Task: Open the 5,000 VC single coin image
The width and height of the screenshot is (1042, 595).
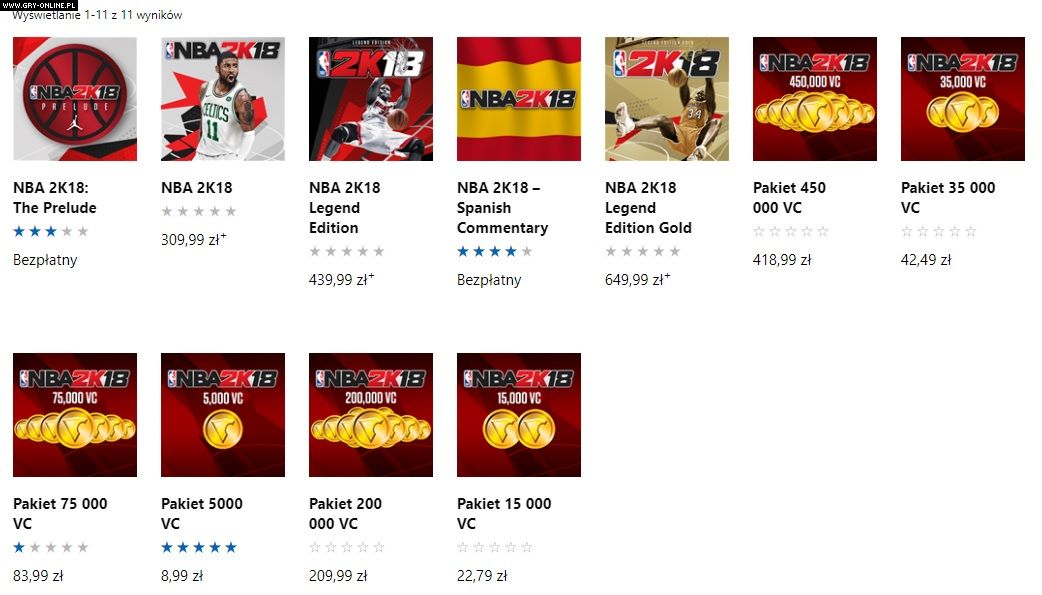Action: (223, 415)
